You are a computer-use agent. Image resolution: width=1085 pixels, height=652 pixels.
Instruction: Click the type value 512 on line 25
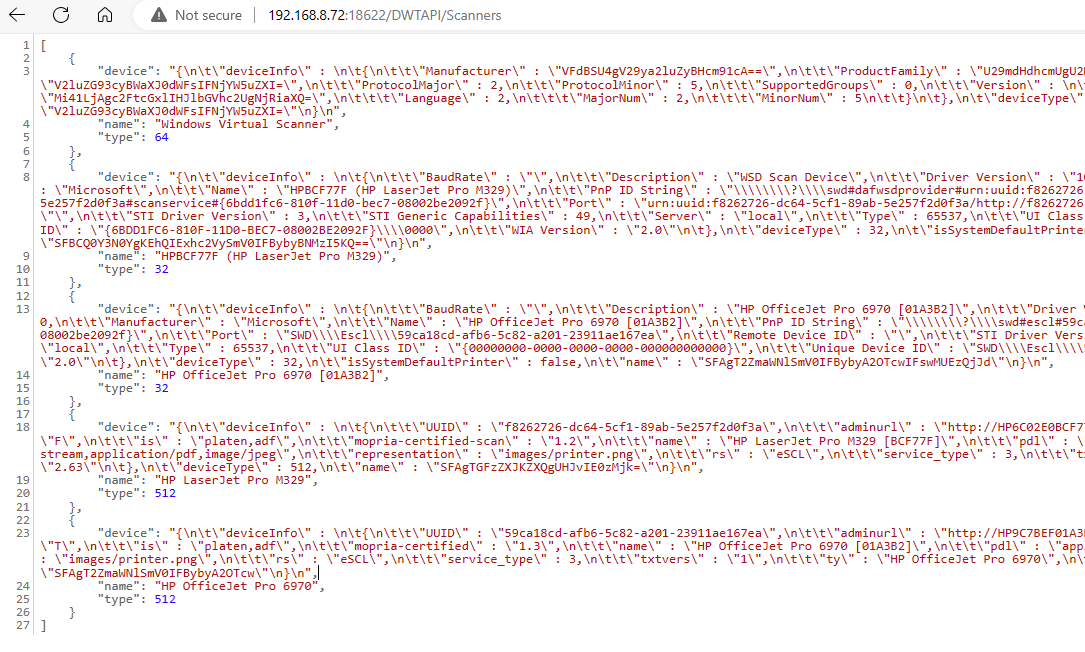(x=165, y=599)
